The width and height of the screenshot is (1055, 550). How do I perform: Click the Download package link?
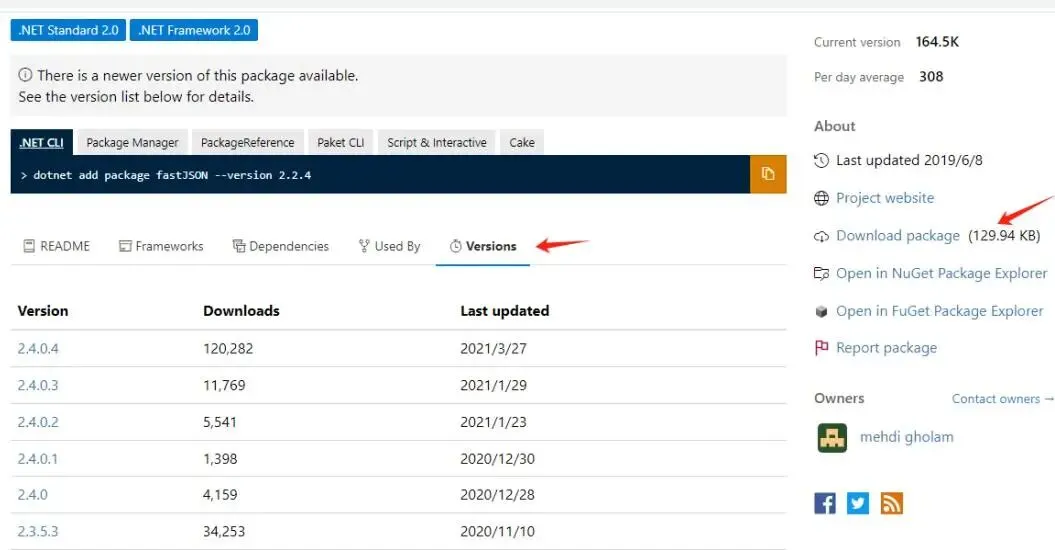coord(898,236)
